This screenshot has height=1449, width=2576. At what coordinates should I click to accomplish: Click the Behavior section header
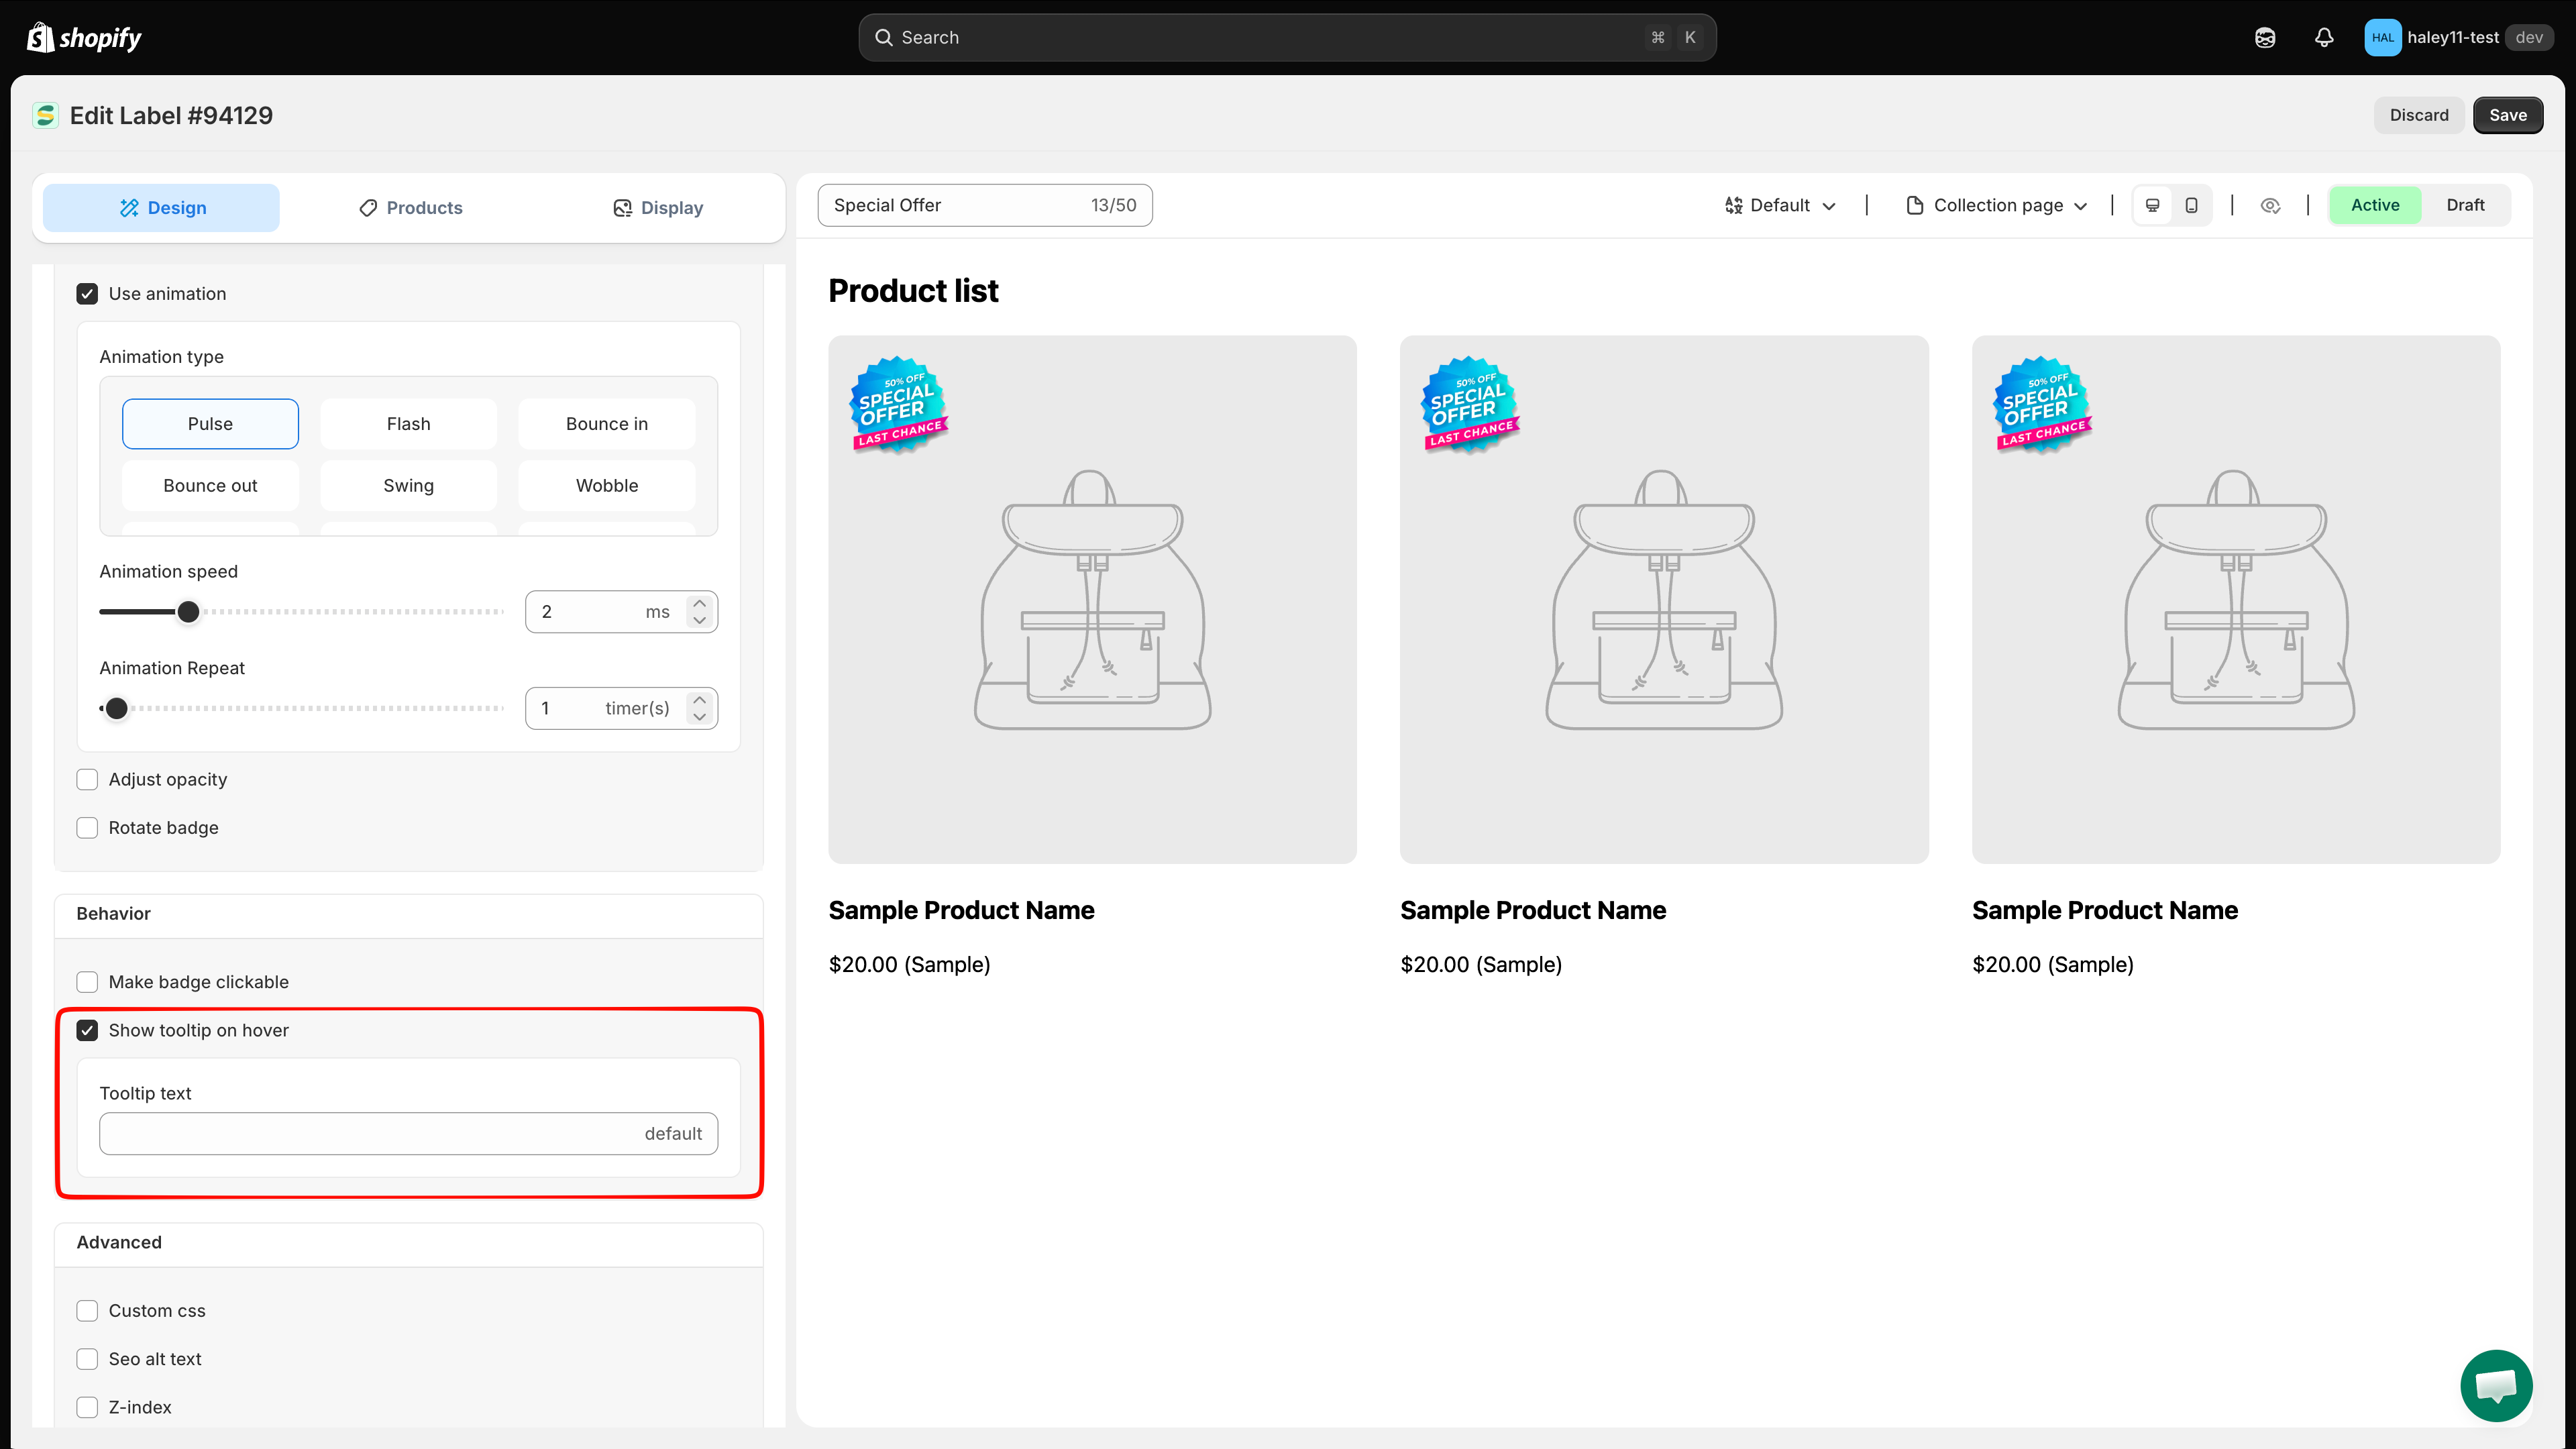(x=408, y=915)
